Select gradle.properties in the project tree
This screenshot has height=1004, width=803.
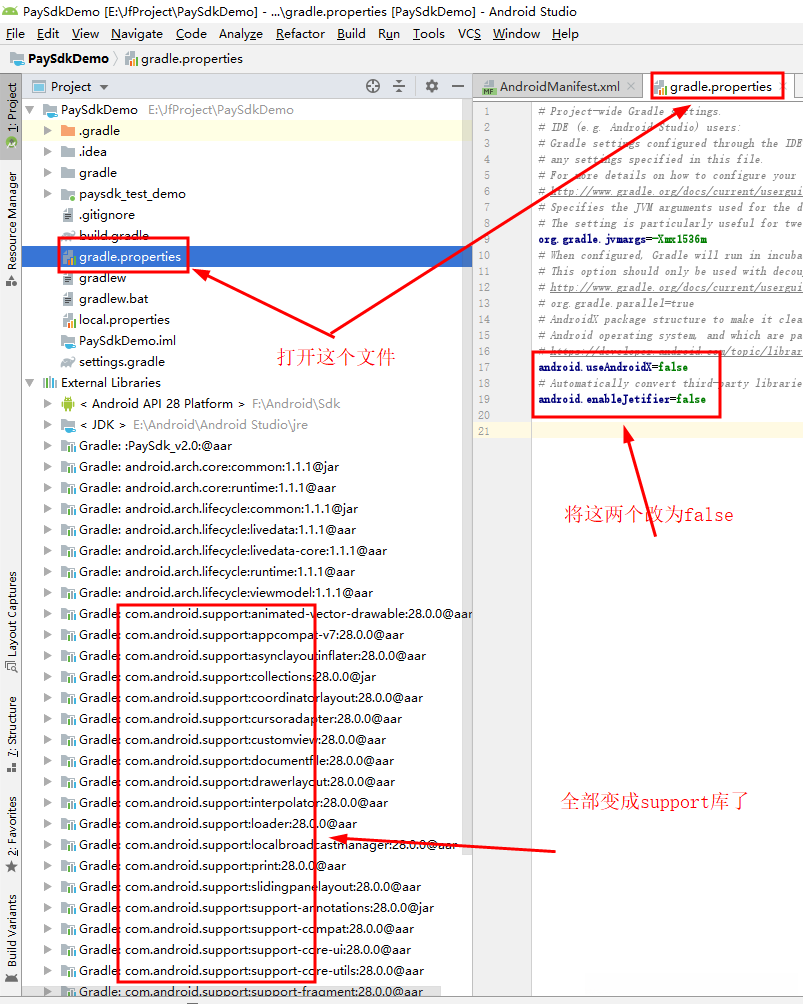pos(130,257)
